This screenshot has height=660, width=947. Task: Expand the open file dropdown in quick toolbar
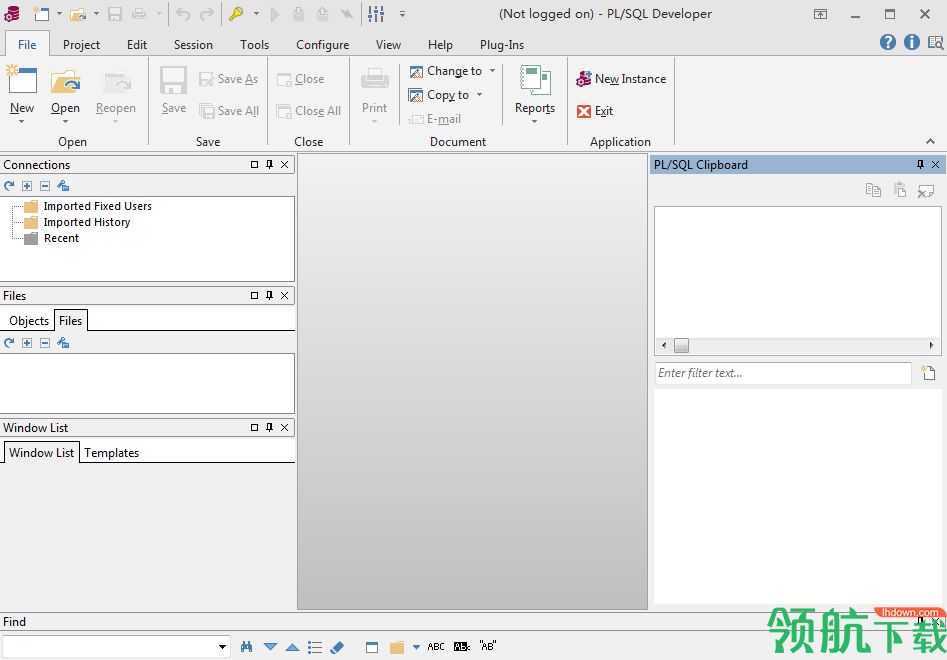pyautogui.click(x=96, y=13)
